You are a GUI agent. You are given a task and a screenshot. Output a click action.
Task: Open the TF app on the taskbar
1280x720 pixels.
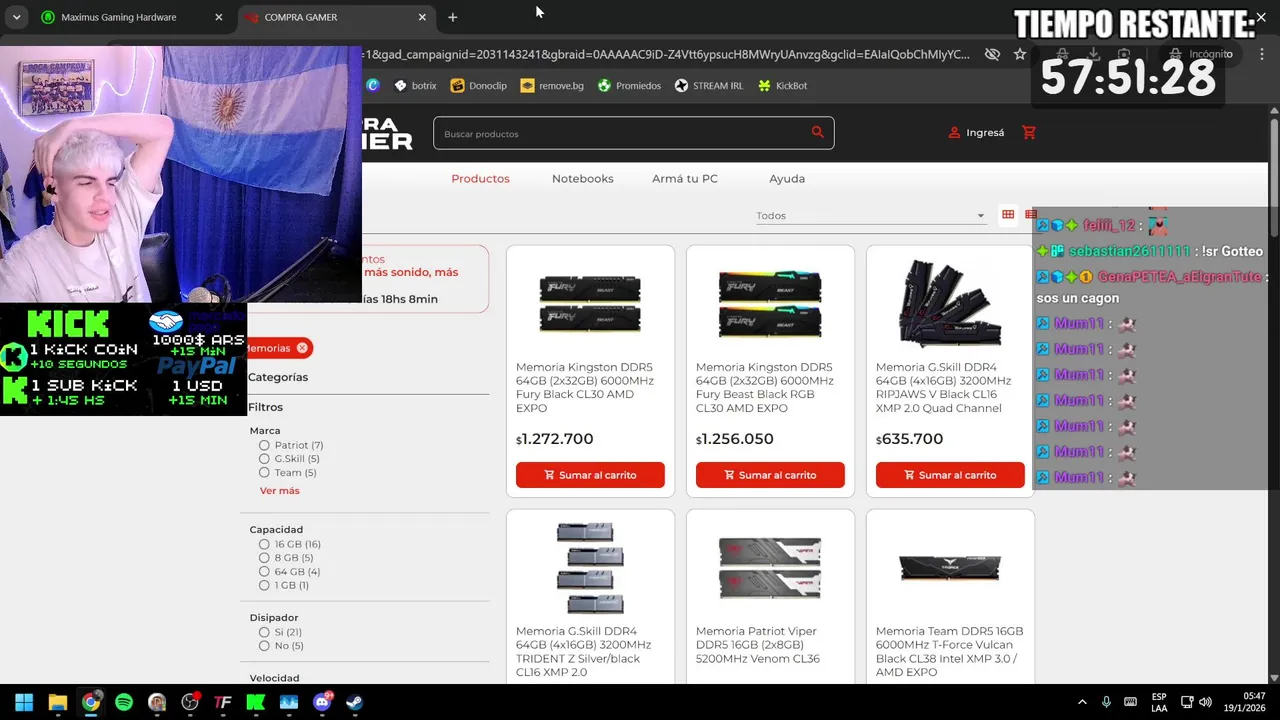(x=223, y=702)
